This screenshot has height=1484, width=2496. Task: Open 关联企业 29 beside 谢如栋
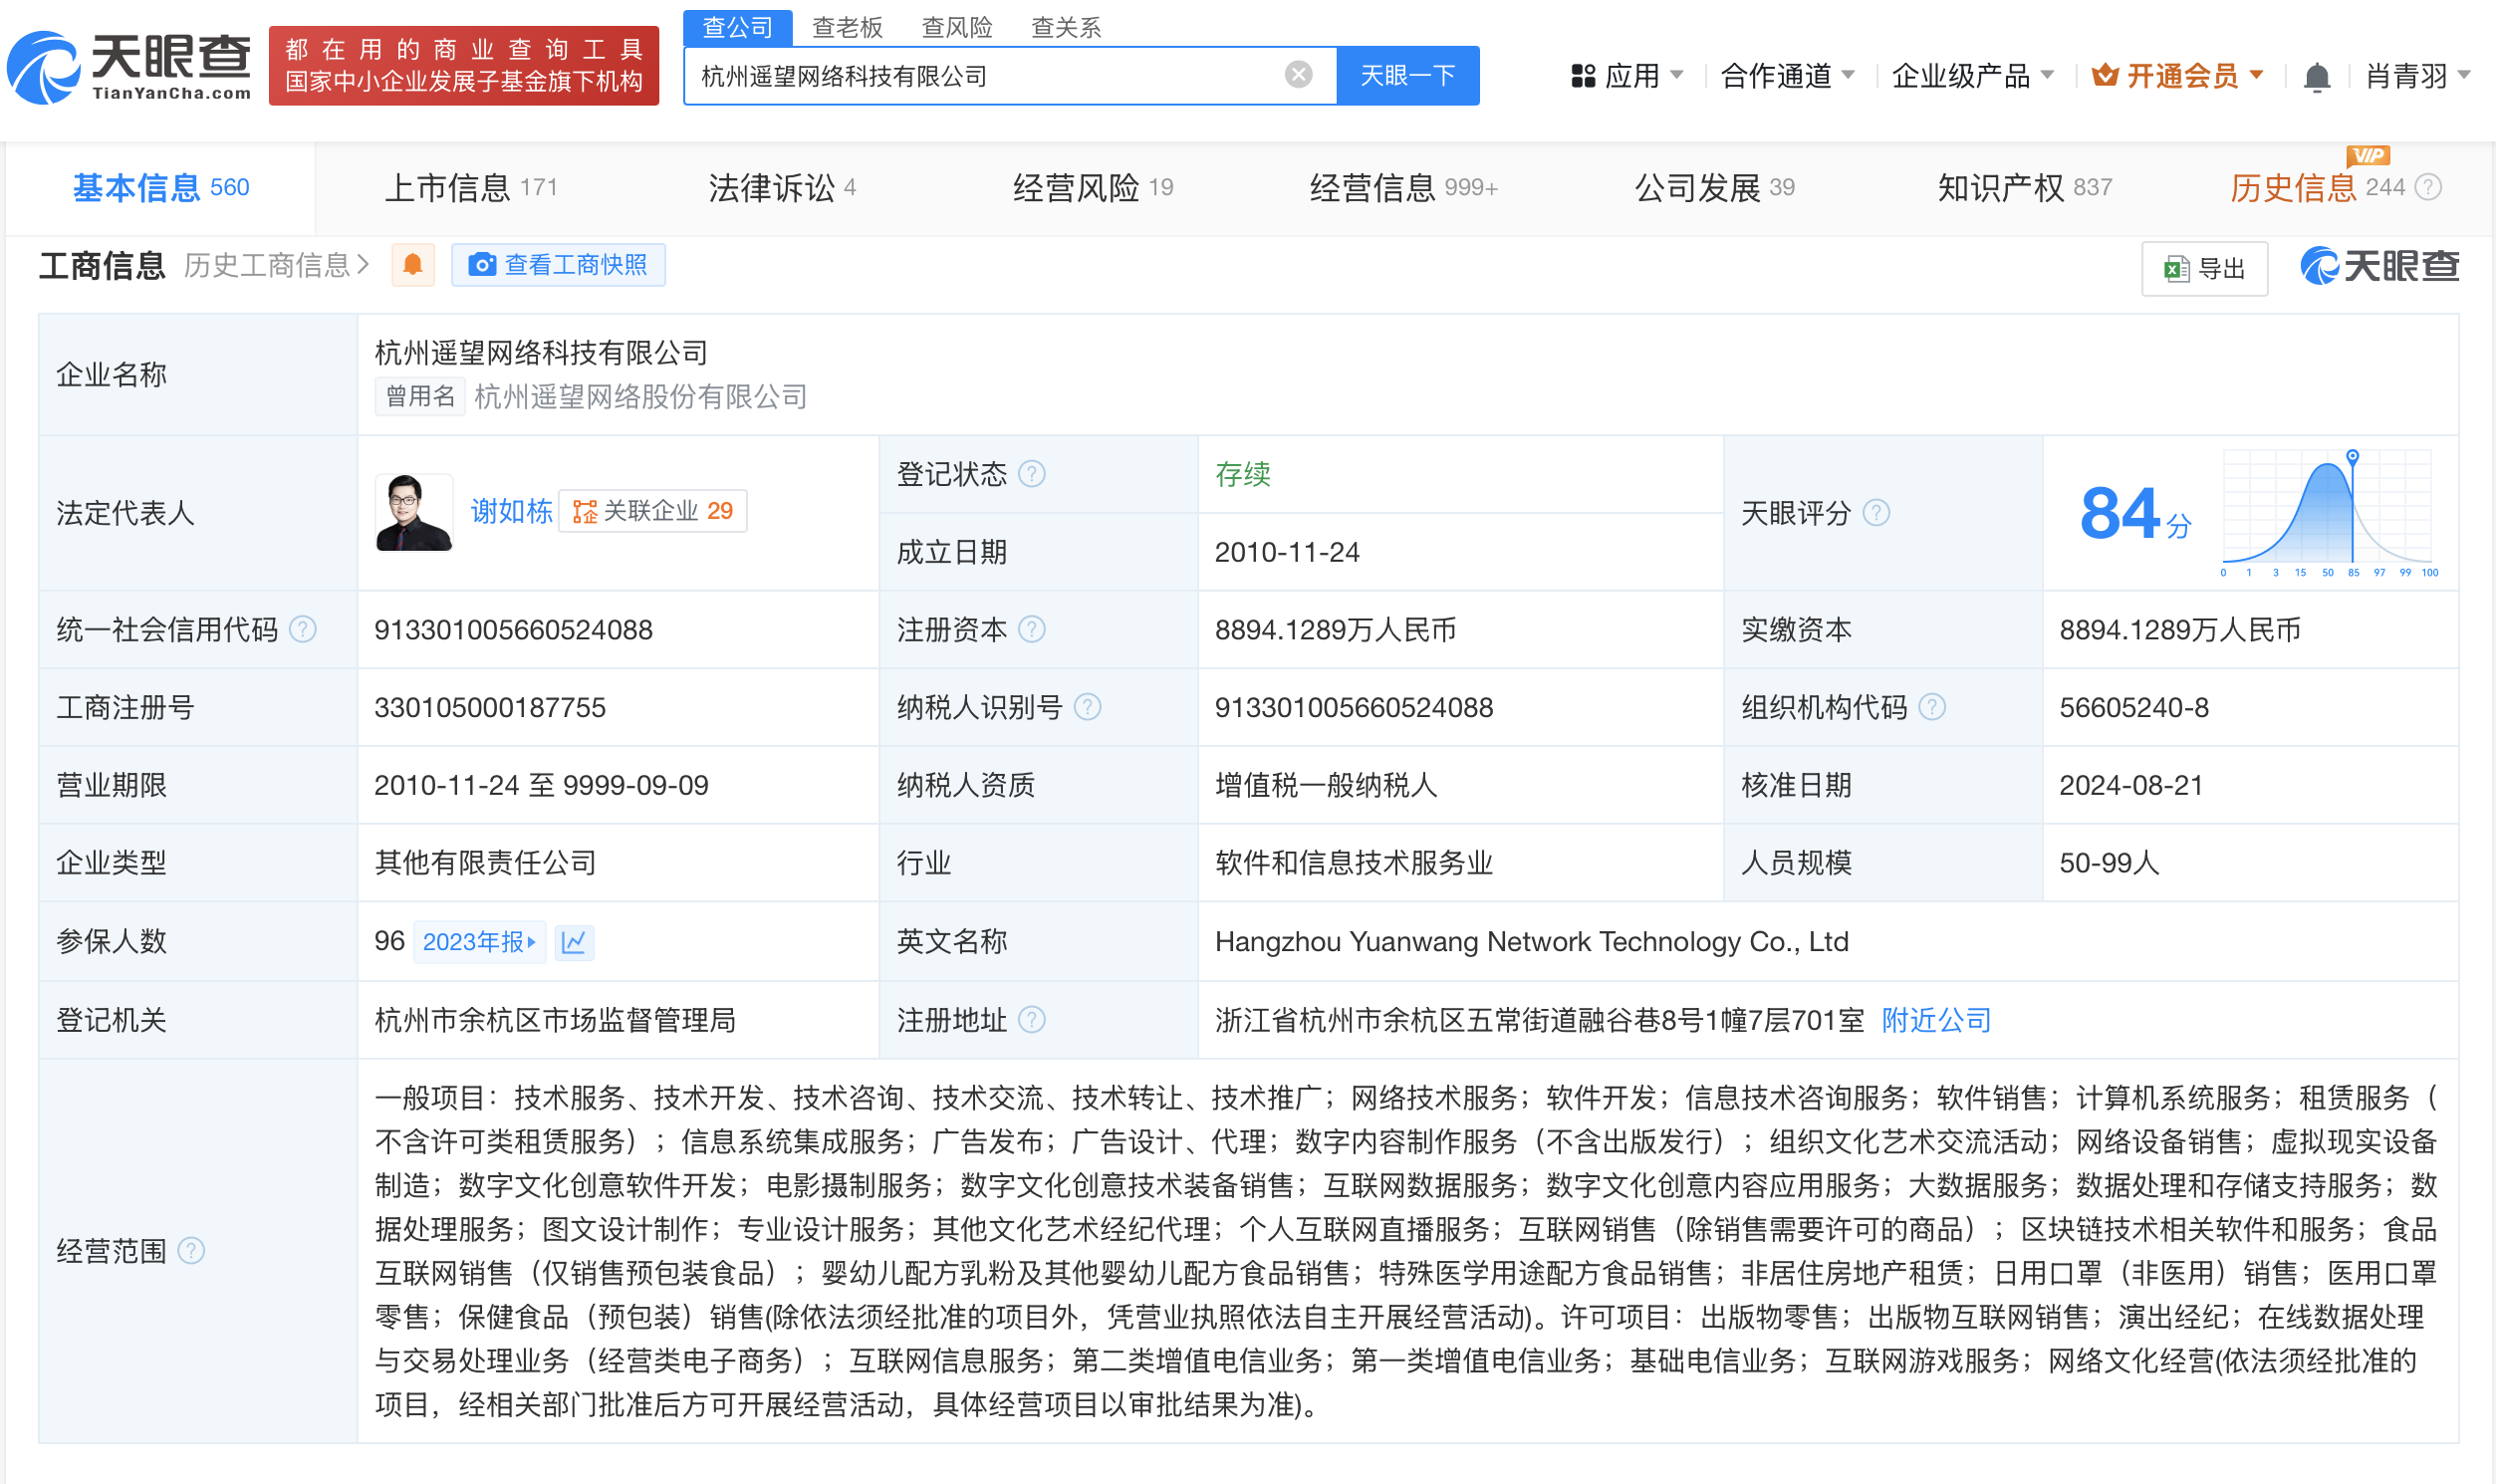tap(652, 510)
